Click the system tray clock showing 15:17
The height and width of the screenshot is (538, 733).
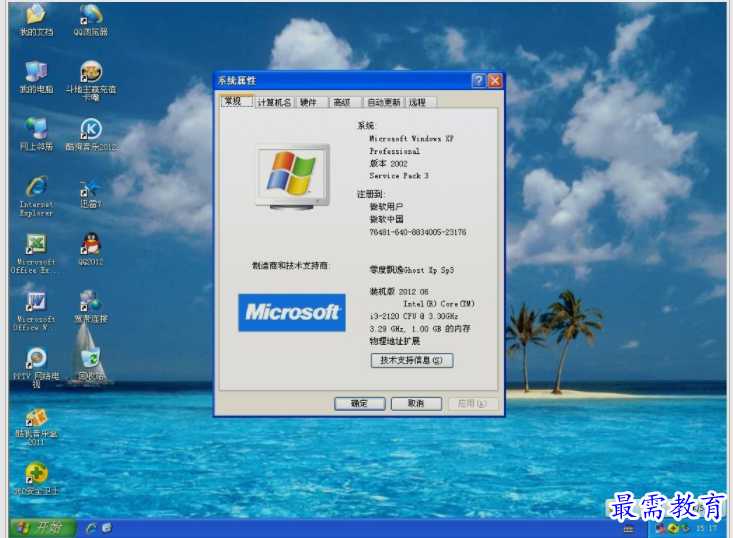tap(706, 528)
